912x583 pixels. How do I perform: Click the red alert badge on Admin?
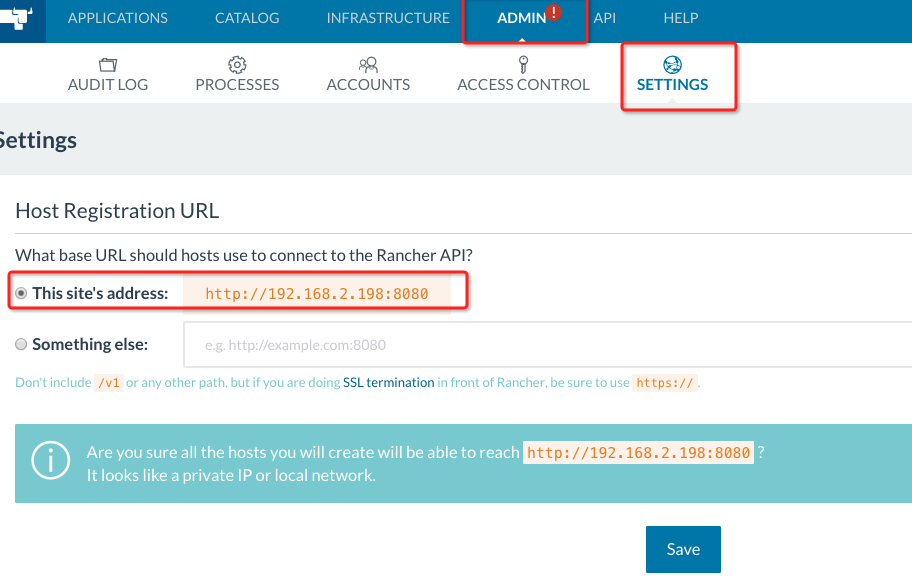point(554,12)
